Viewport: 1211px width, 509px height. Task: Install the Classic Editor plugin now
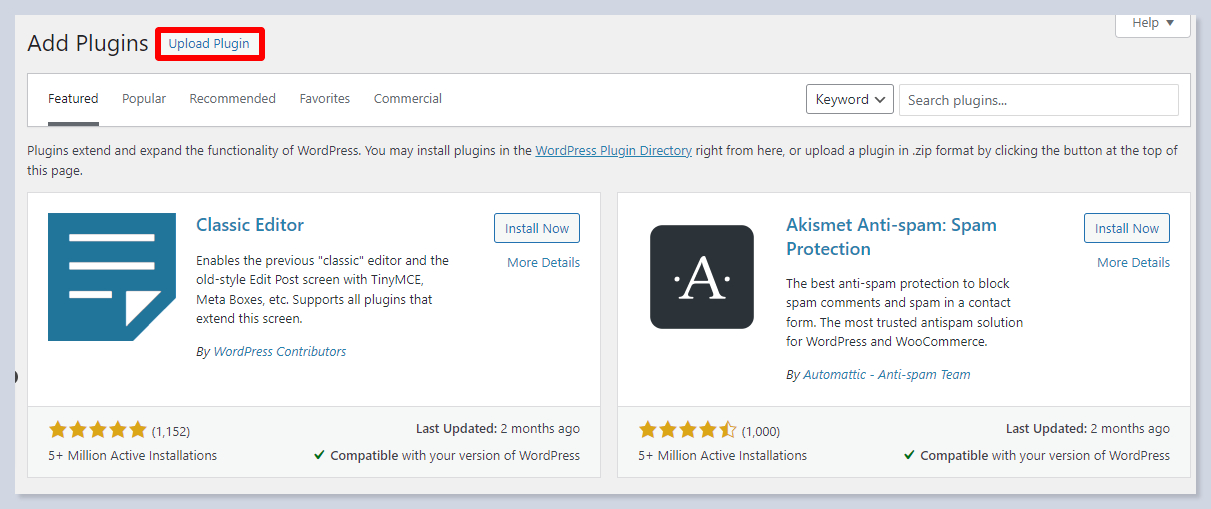(536, 228)
